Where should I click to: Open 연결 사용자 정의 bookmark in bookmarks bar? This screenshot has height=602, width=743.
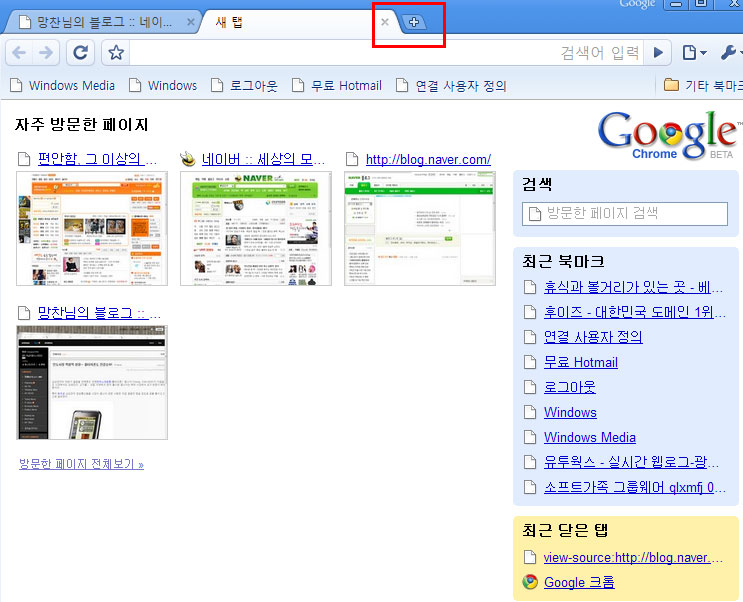tap(452, 85)
